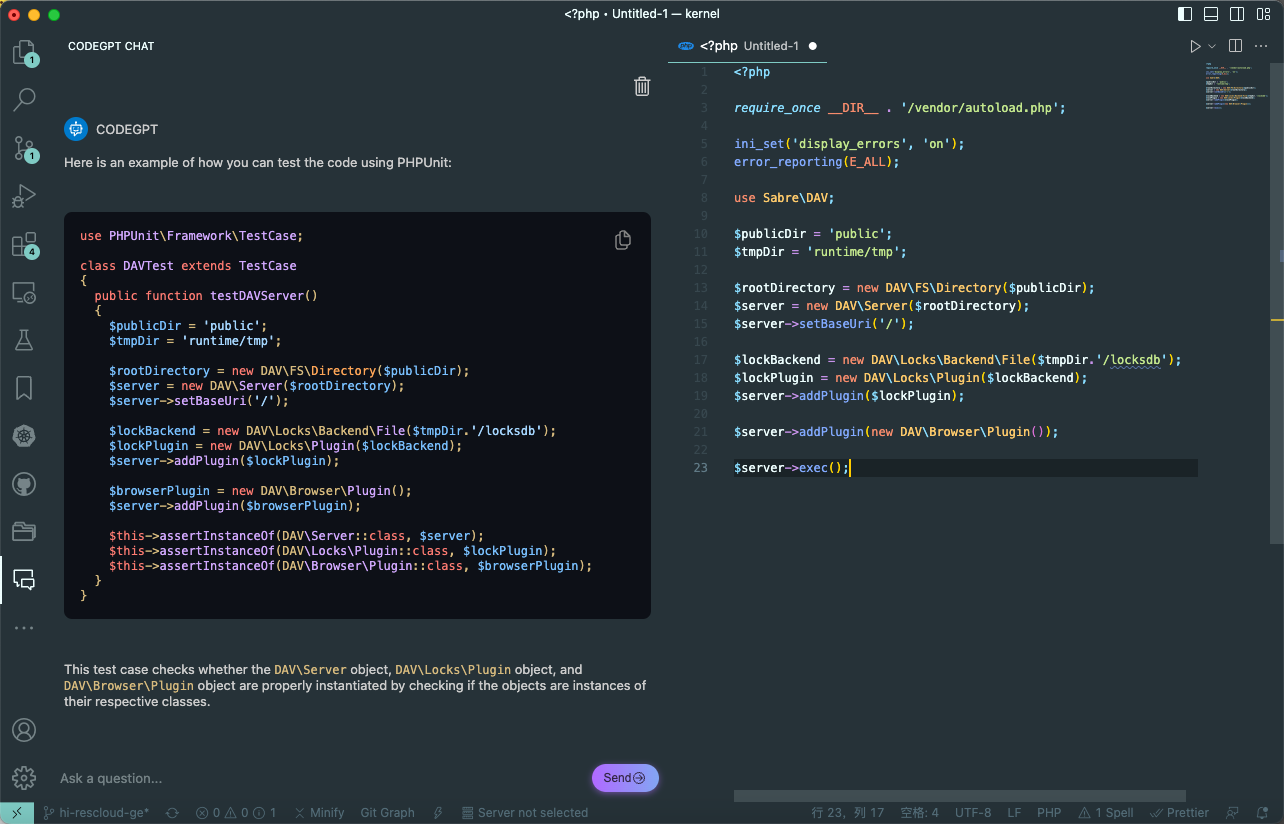This screenshot has height=824, width=1284.
Task: Expand additional views ellipsis in activity bar
Action: (x=24, y=628)
